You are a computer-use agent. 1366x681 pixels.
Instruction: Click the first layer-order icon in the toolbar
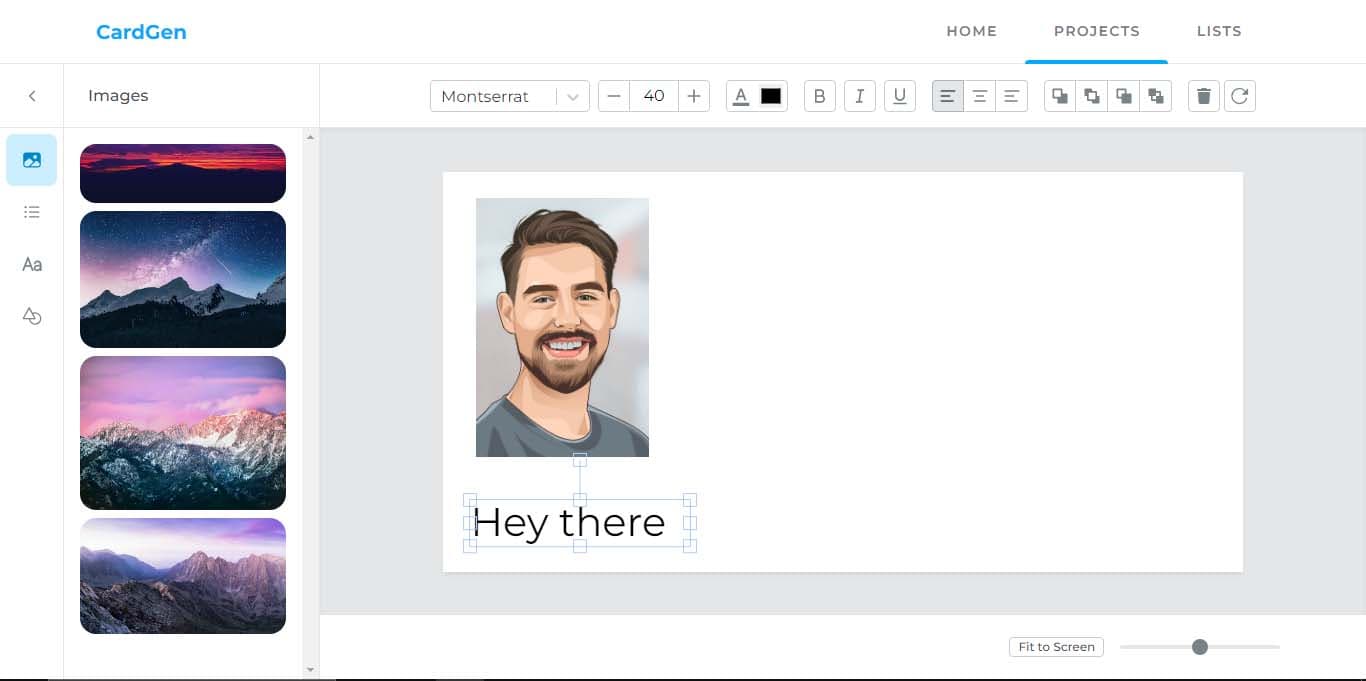click(1060, 96)
